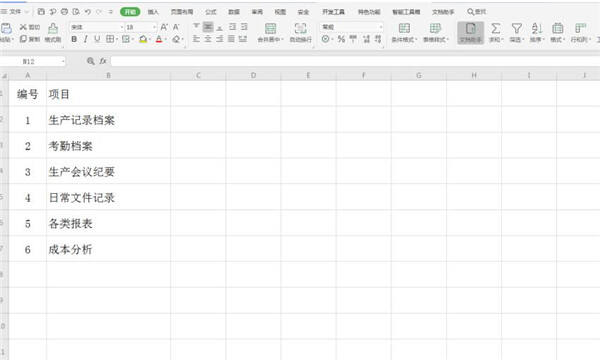Click the Name Box showing B12
This screenshot has width=600, height=360.
point(33,61)
